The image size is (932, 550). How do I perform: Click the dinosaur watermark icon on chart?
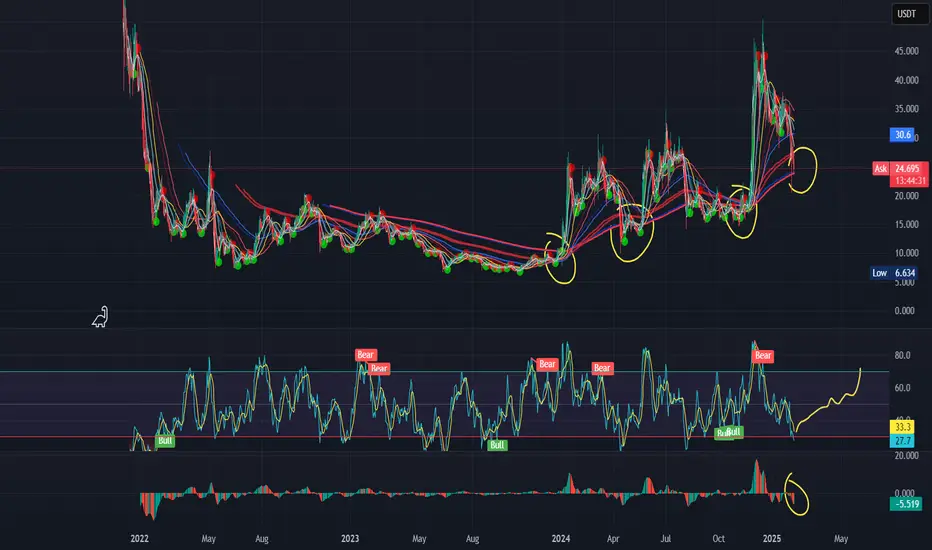(100, 317)
